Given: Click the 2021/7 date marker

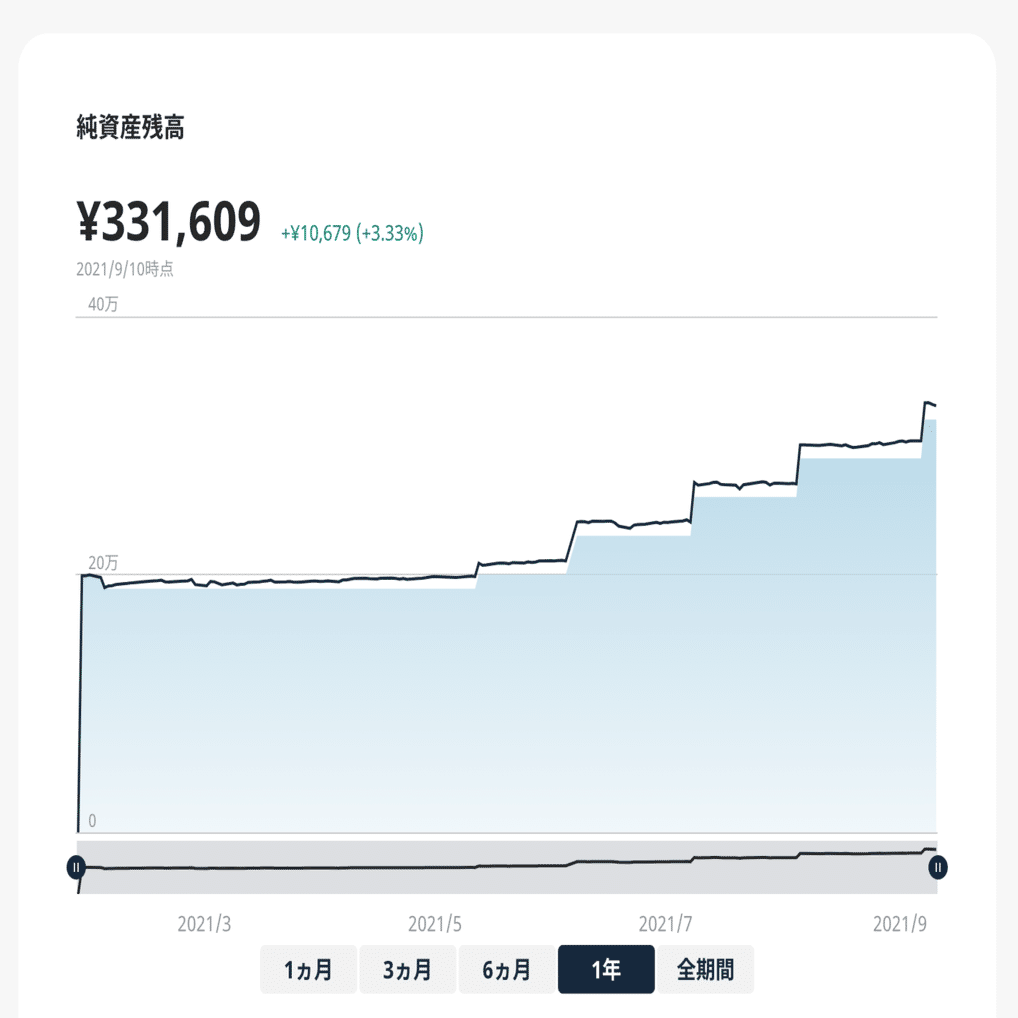Looking at the screenshot, I should click(665, 923).
